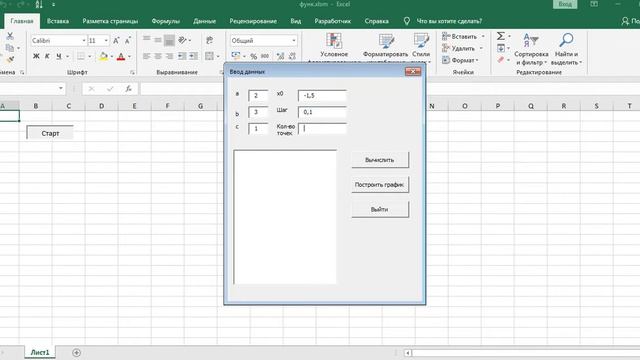Switch to the Данные ribbon tab

tap(204, 21)
